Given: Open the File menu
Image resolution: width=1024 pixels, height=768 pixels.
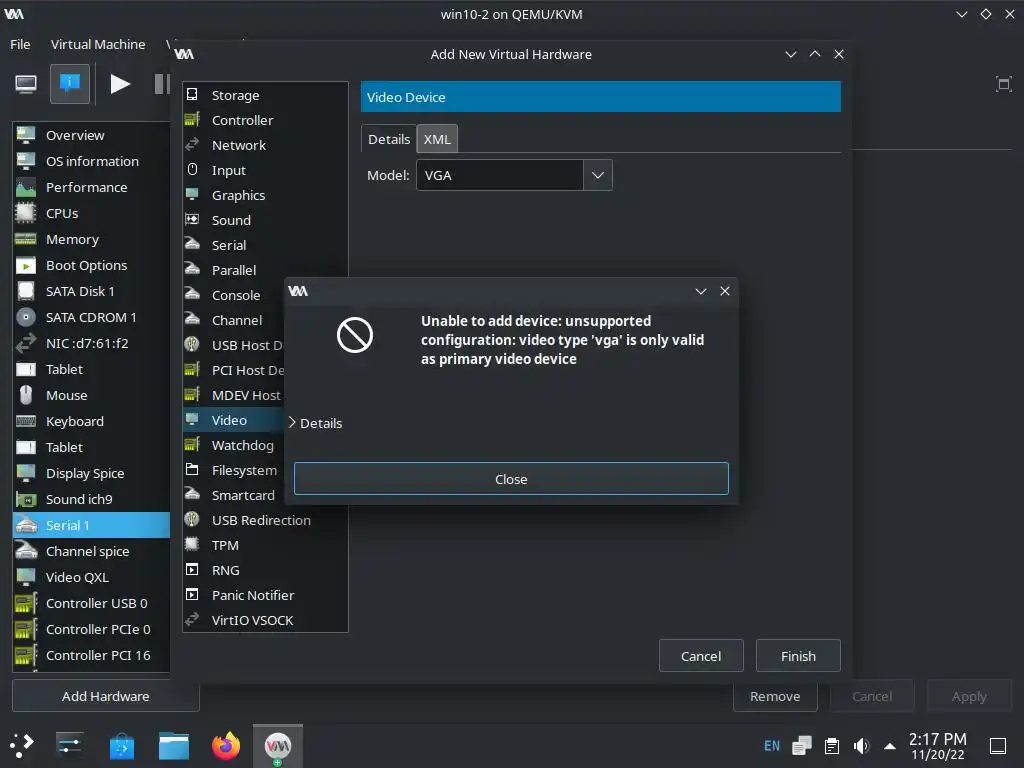Looking at the screenshot, I should tap(20, 44).
